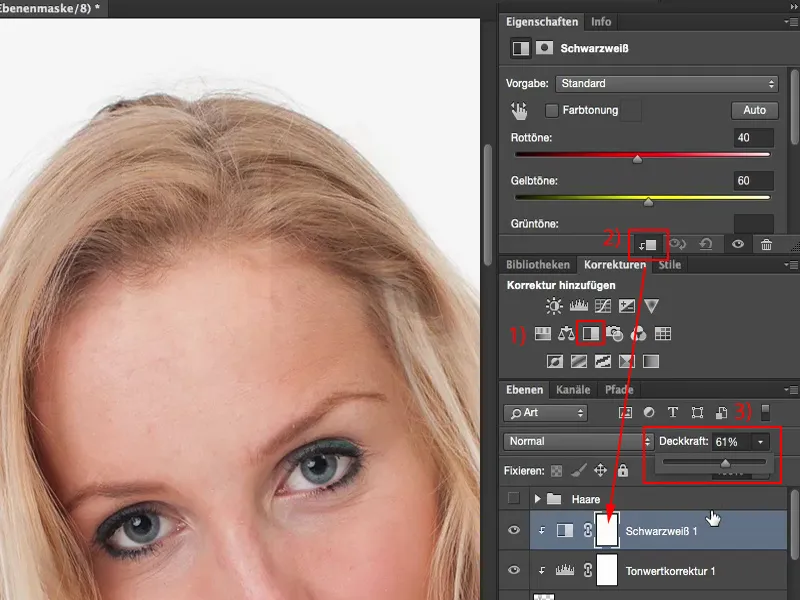
Task: Select the Stile tab
Action: (669, 265)
